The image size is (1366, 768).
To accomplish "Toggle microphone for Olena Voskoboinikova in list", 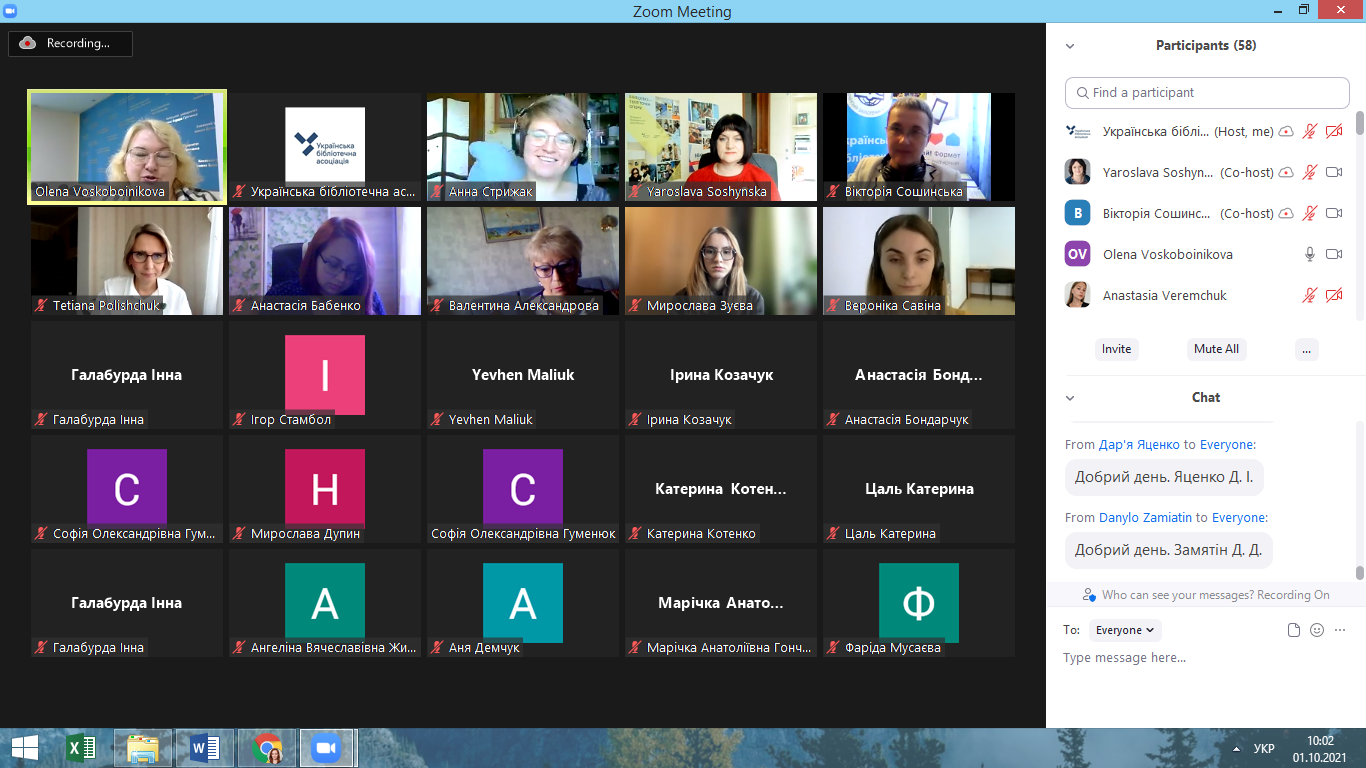I will pyautogui.click(x=1310, y=254).
